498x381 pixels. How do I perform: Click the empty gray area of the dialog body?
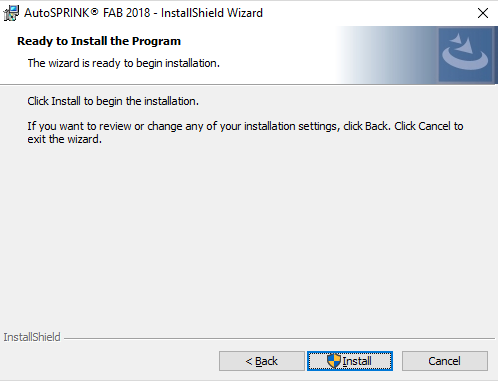click(249, 233)
